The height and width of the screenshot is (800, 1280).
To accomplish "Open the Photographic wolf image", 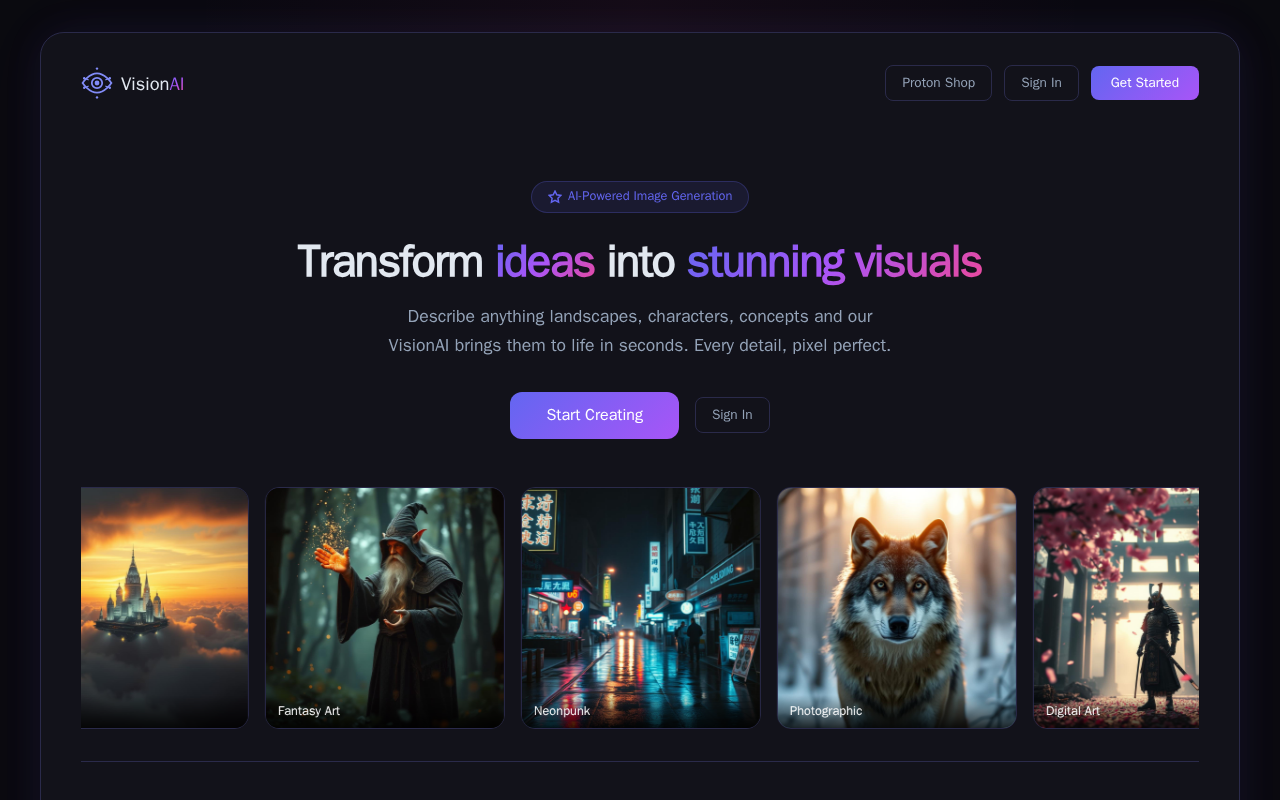I will tap(897, 608).
